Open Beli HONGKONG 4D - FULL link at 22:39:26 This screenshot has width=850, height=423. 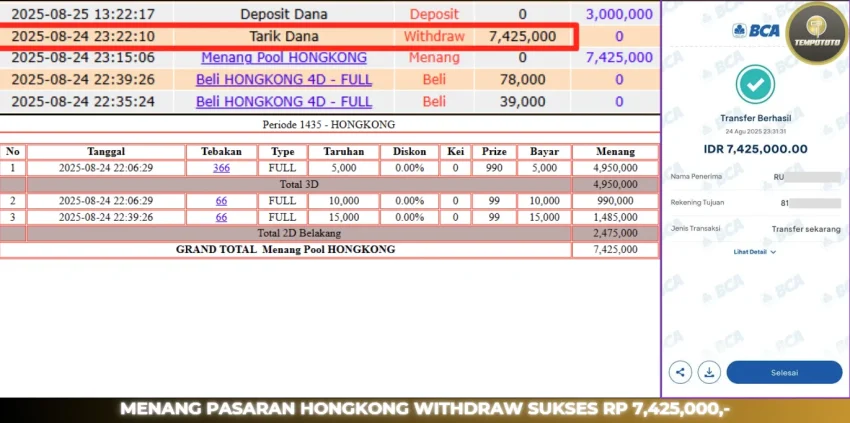pyautogui.click(x=284, y=80)
